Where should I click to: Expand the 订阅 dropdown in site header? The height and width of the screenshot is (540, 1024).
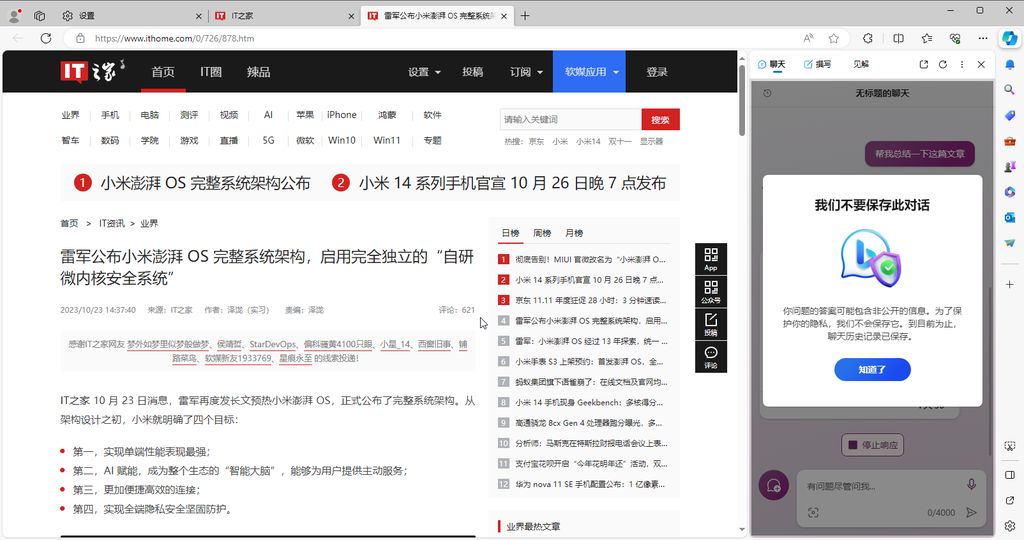pyautogui.click(x=526, y=72)
